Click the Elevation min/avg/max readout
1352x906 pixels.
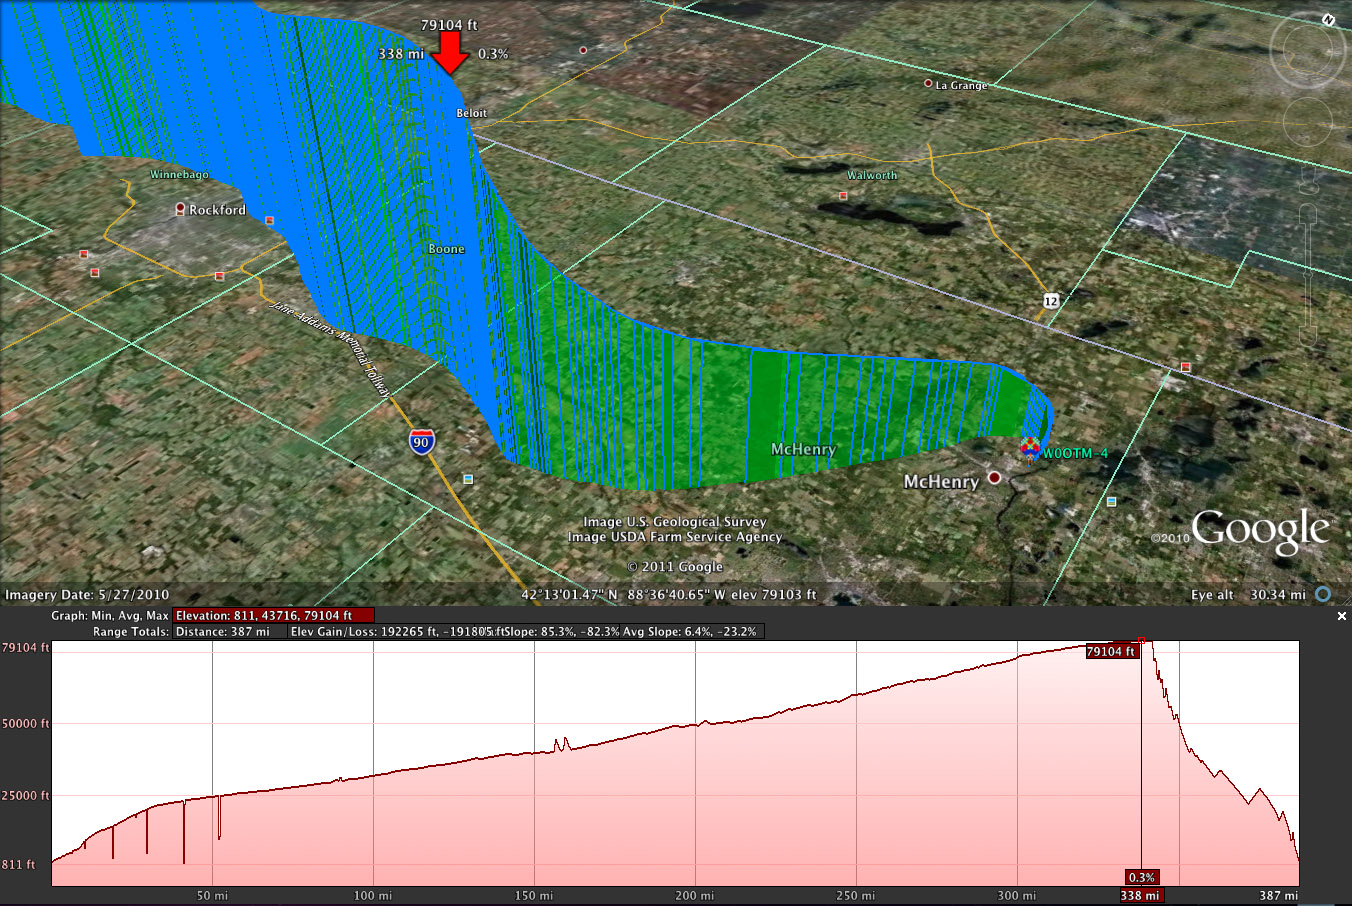(x=273, y=616)
